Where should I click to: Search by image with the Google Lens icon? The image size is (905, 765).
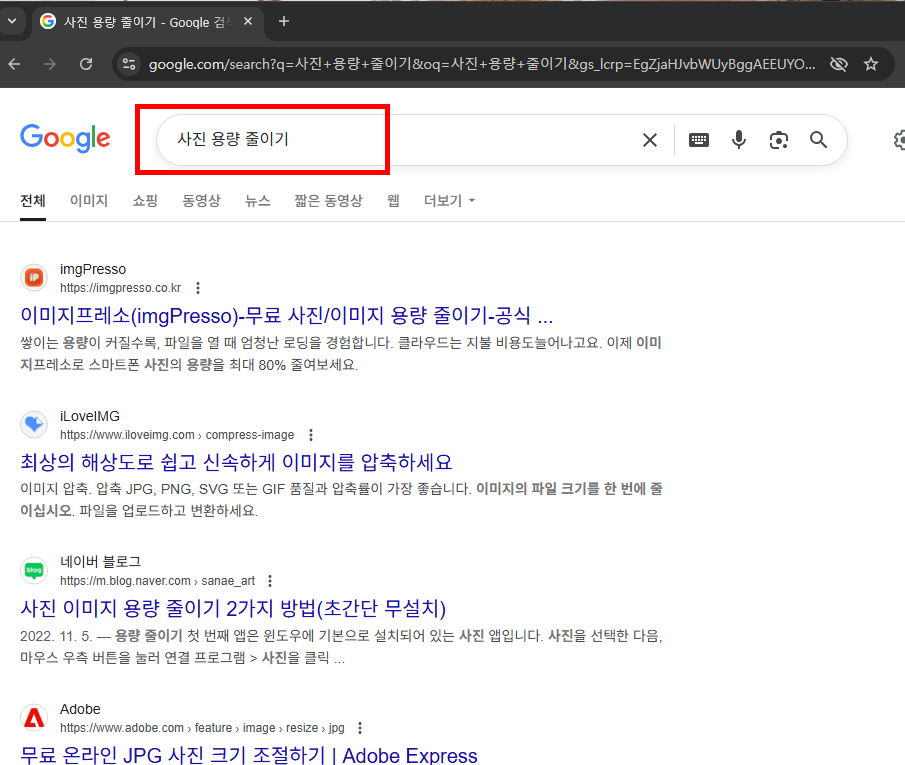pyautogui.click(x=779, y=140)
